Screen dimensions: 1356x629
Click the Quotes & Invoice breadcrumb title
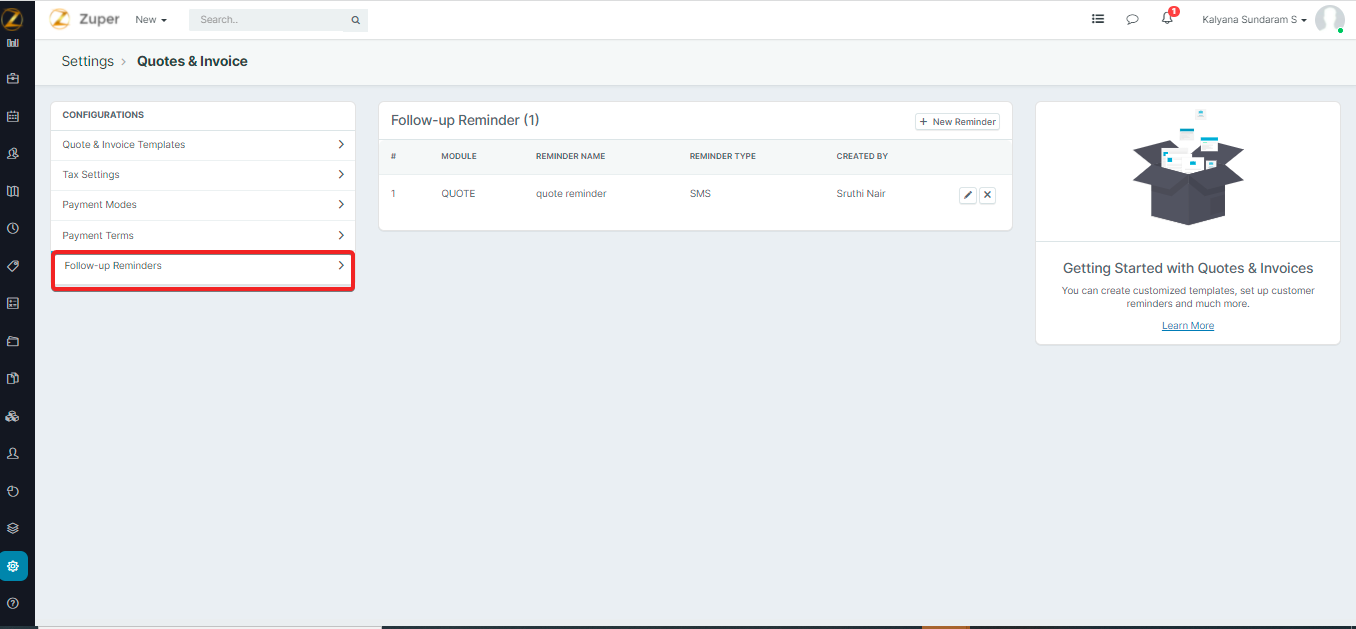(x=192, y=61)
